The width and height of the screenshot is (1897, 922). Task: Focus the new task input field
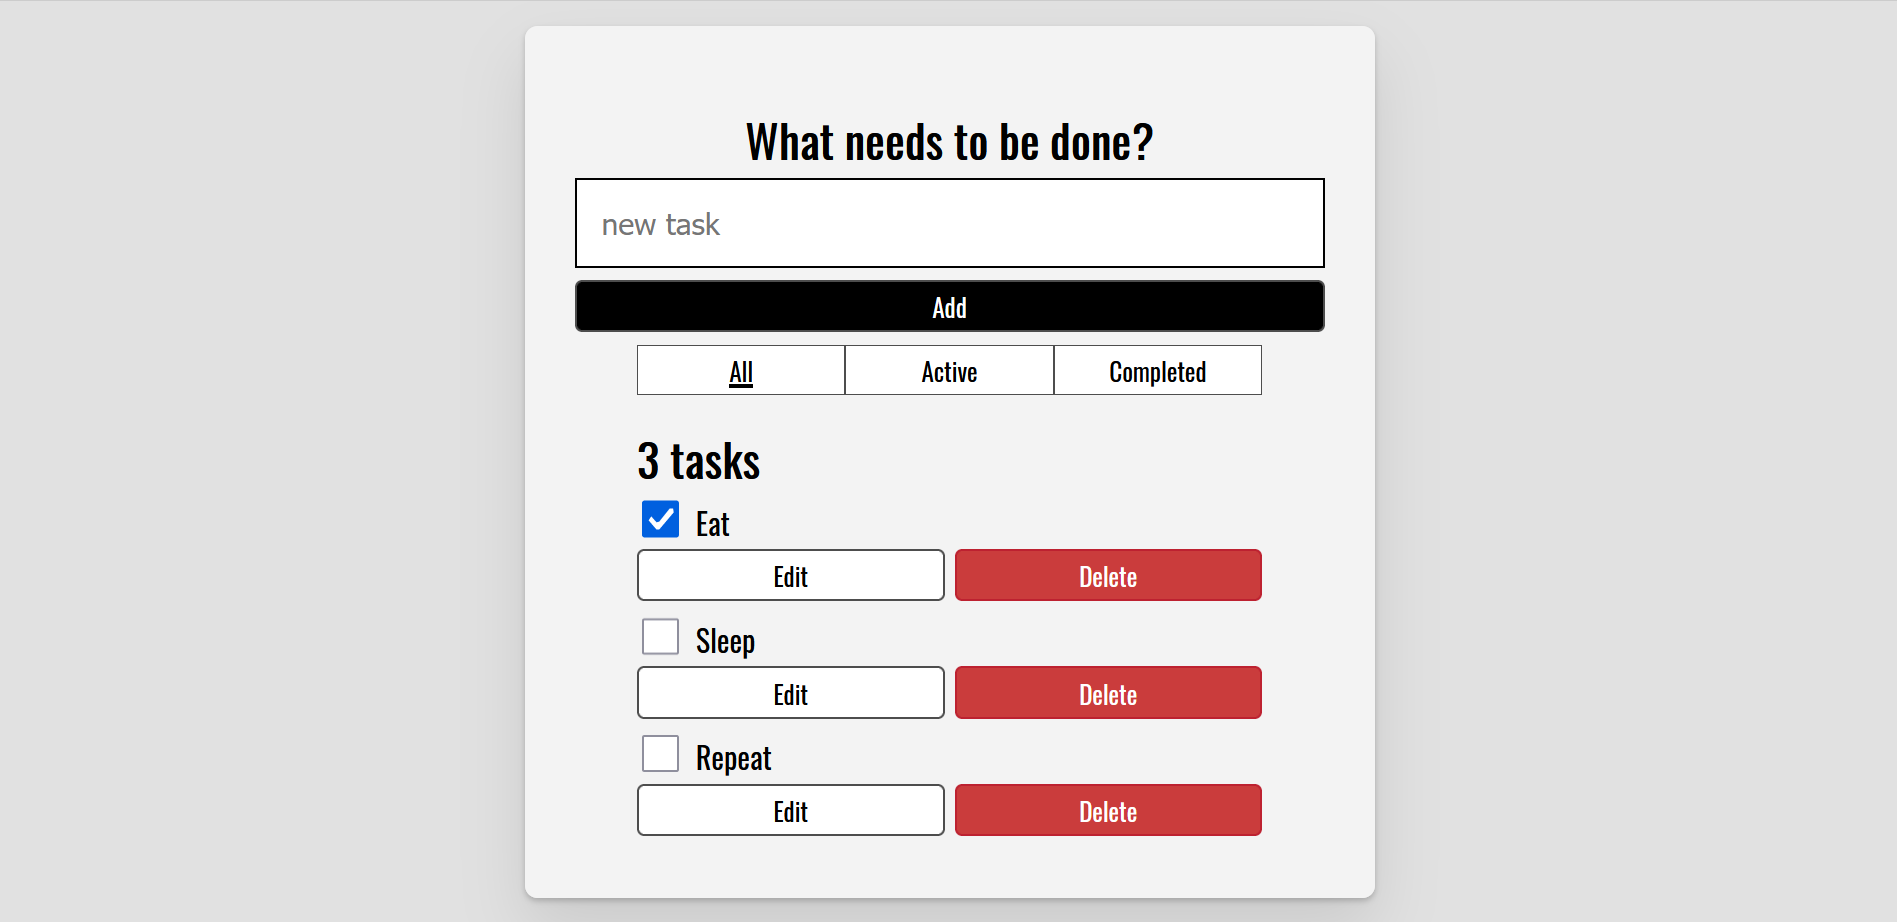[949, 223]
